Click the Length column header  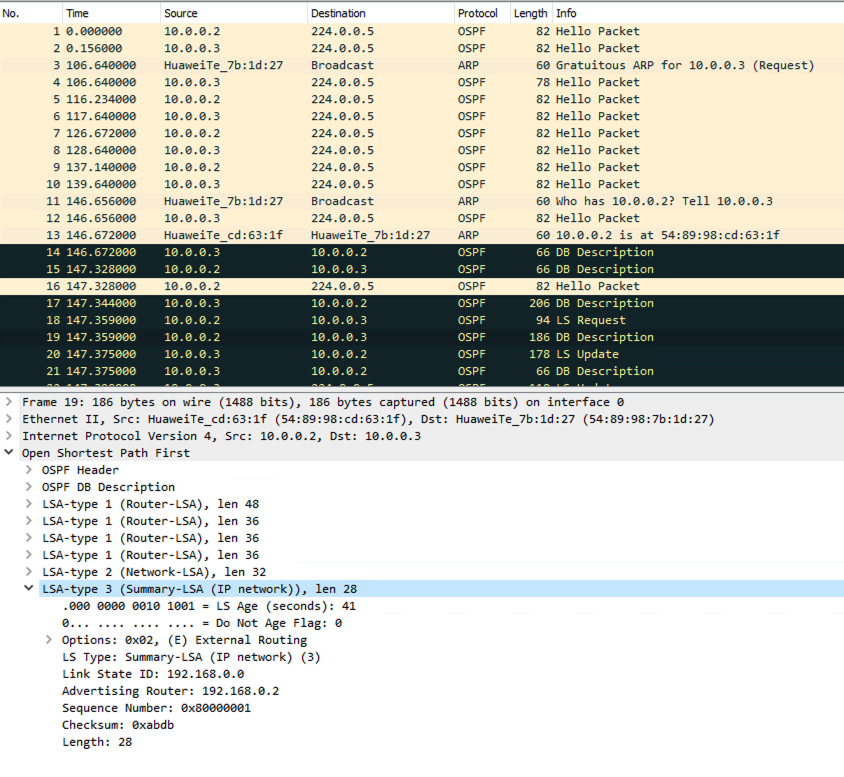point(531,13)
